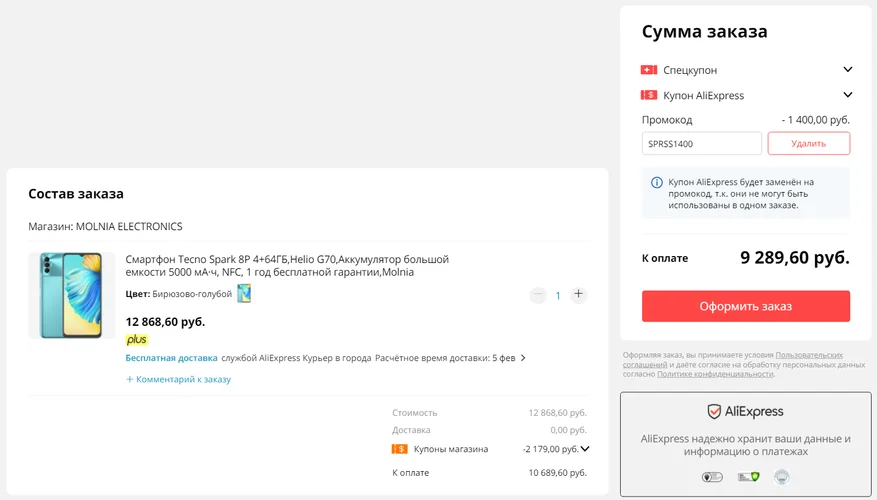Increase quantity with the plus button
Screen dimensions: 877x500
pyautogui.click(x=578, y=294)
